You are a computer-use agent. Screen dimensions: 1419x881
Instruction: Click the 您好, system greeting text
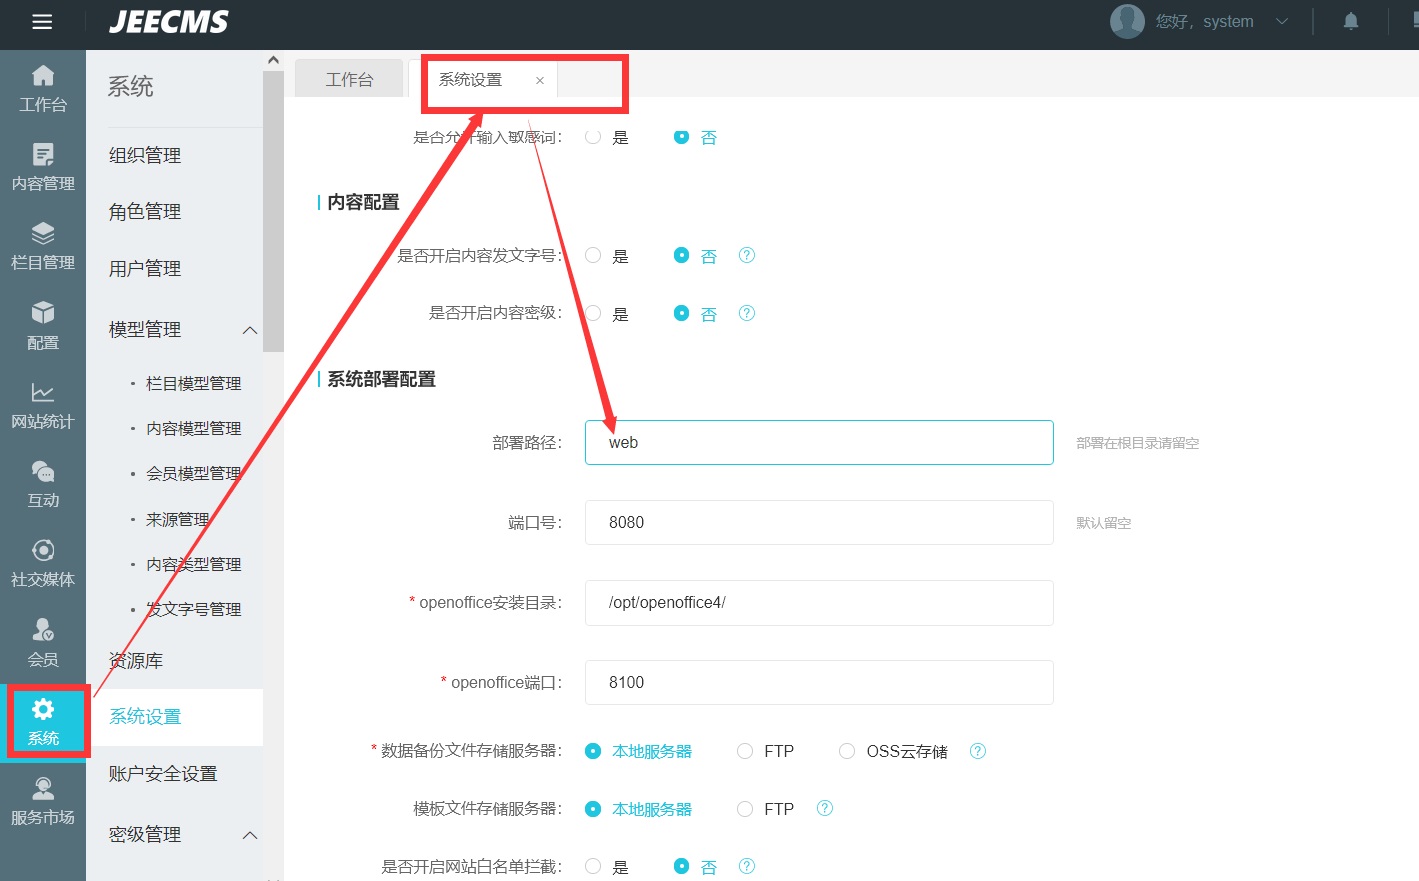click(x=1204, y=21)
